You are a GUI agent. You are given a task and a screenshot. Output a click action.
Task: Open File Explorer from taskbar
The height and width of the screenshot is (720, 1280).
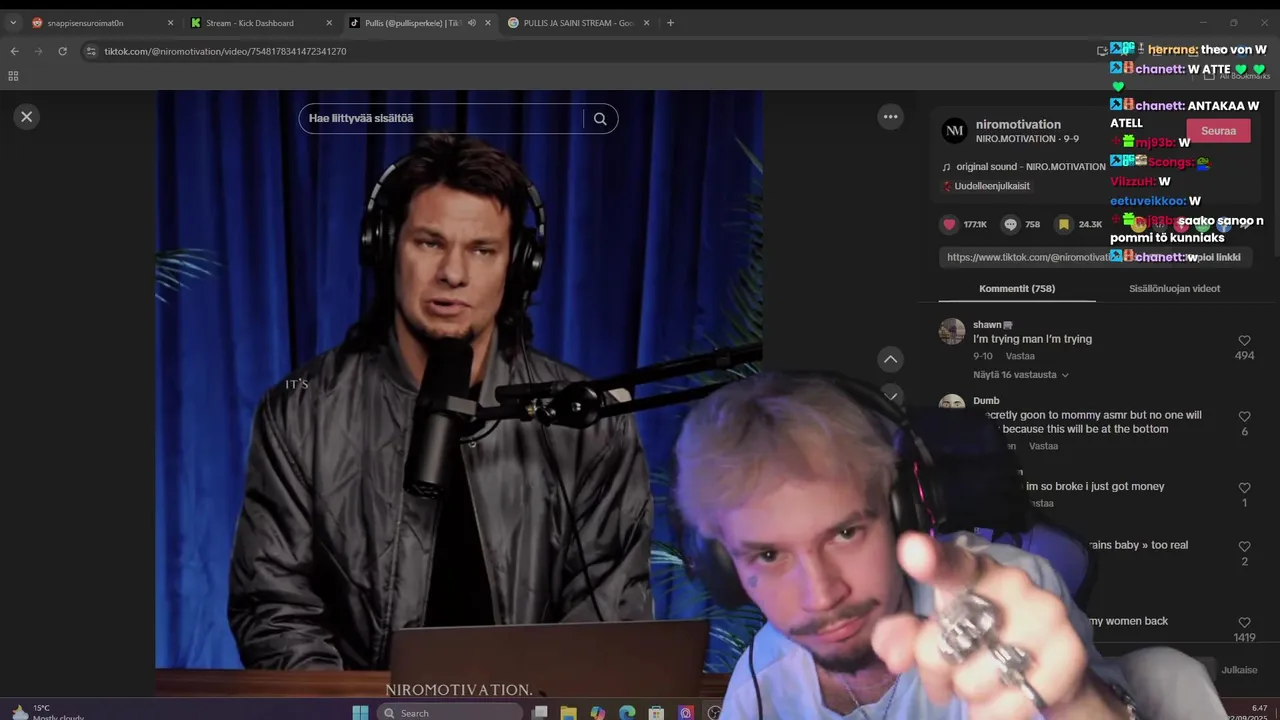pyautogui.click(x=568, y=712)
